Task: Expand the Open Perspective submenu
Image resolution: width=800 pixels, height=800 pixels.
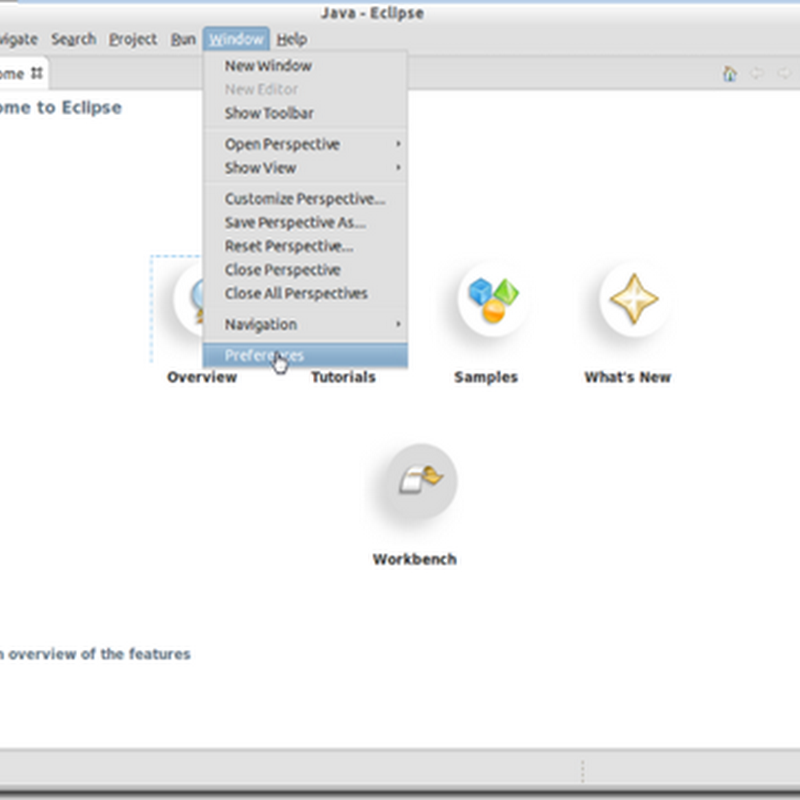Action: (305, 144)
